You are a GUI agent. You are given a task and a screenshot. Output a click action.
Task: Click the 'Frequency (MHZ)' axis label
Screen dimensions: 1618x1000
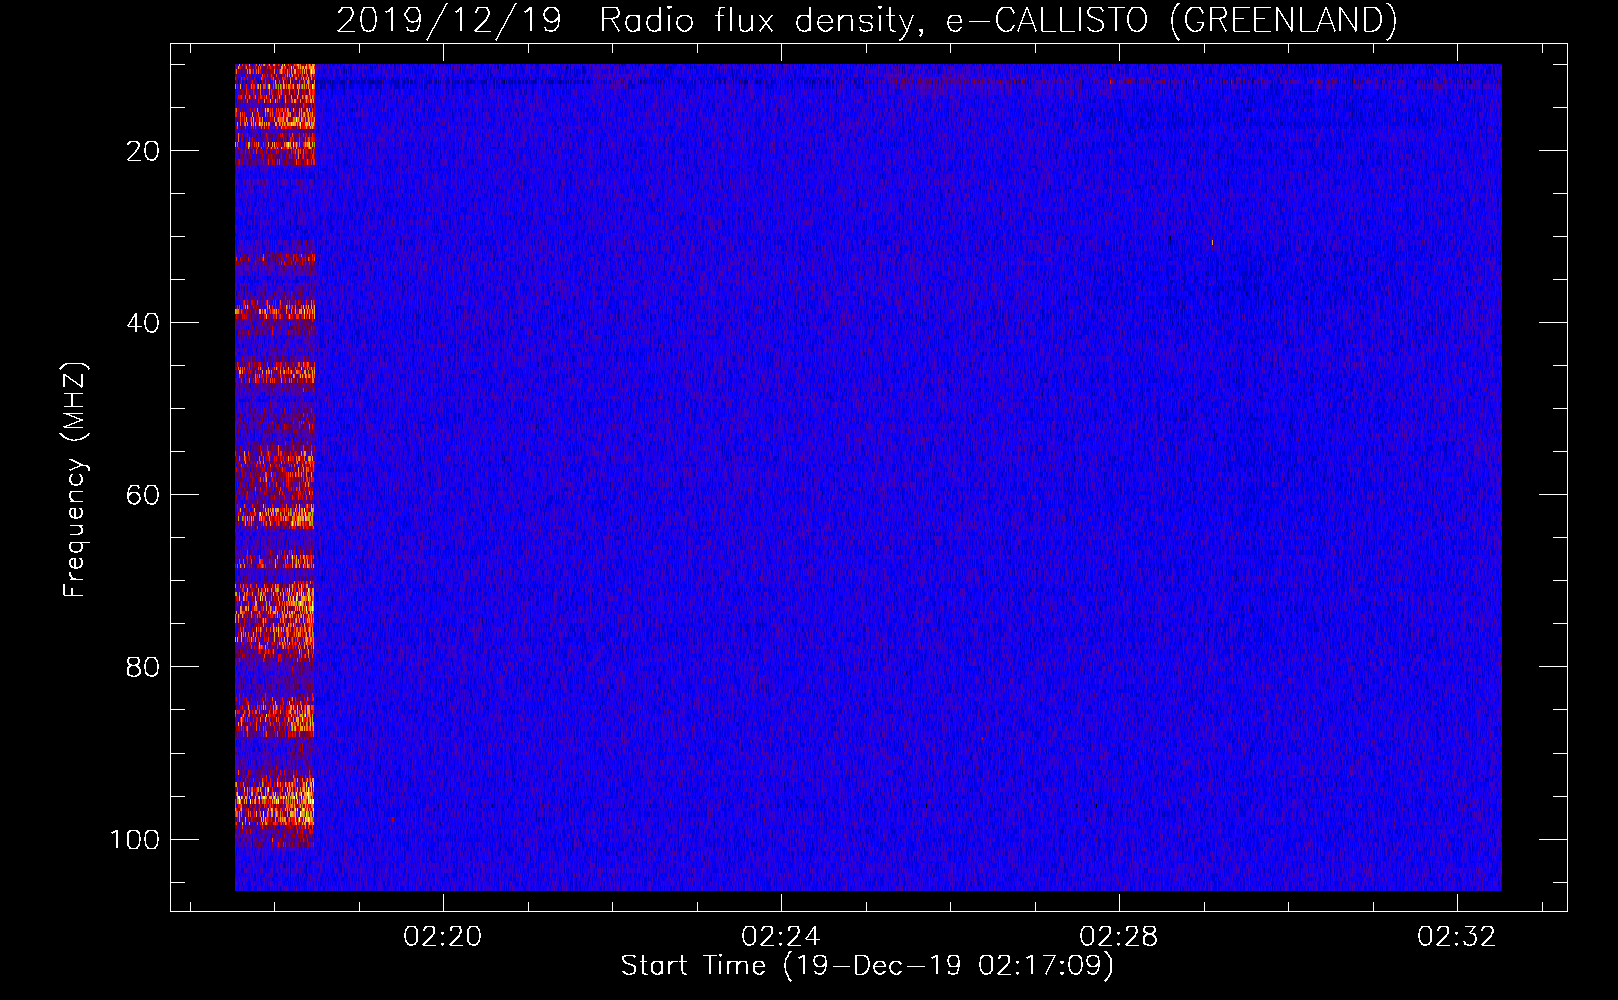[75, 480]
